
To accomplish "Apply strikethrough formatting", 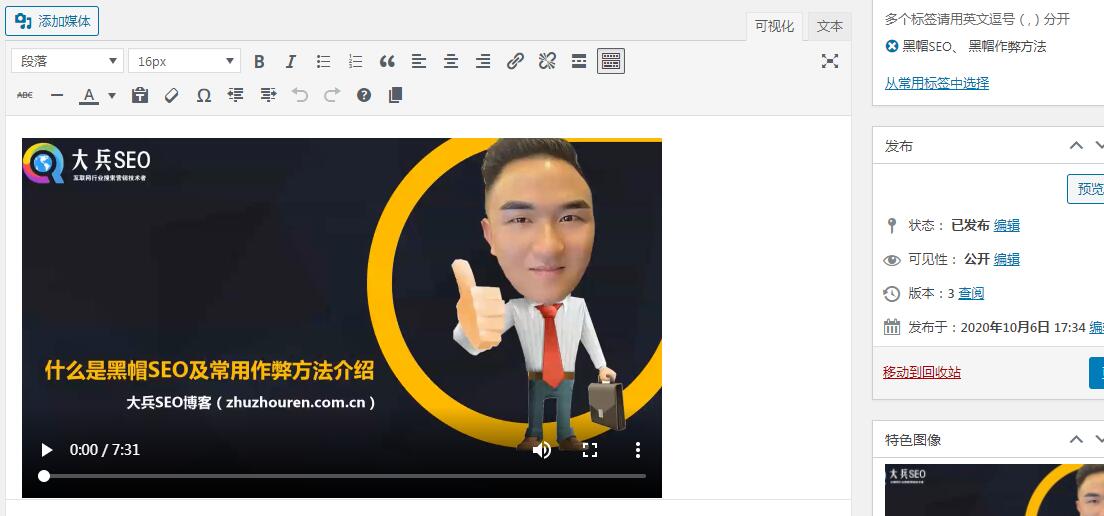I will coord(25,95).
